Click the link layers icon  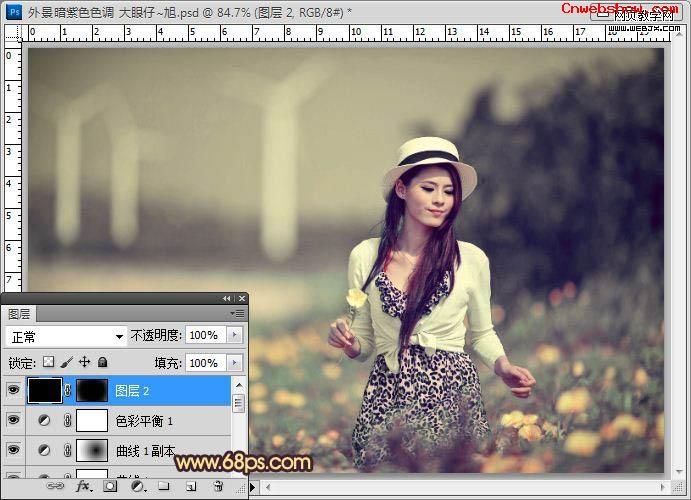click(57, 486)
